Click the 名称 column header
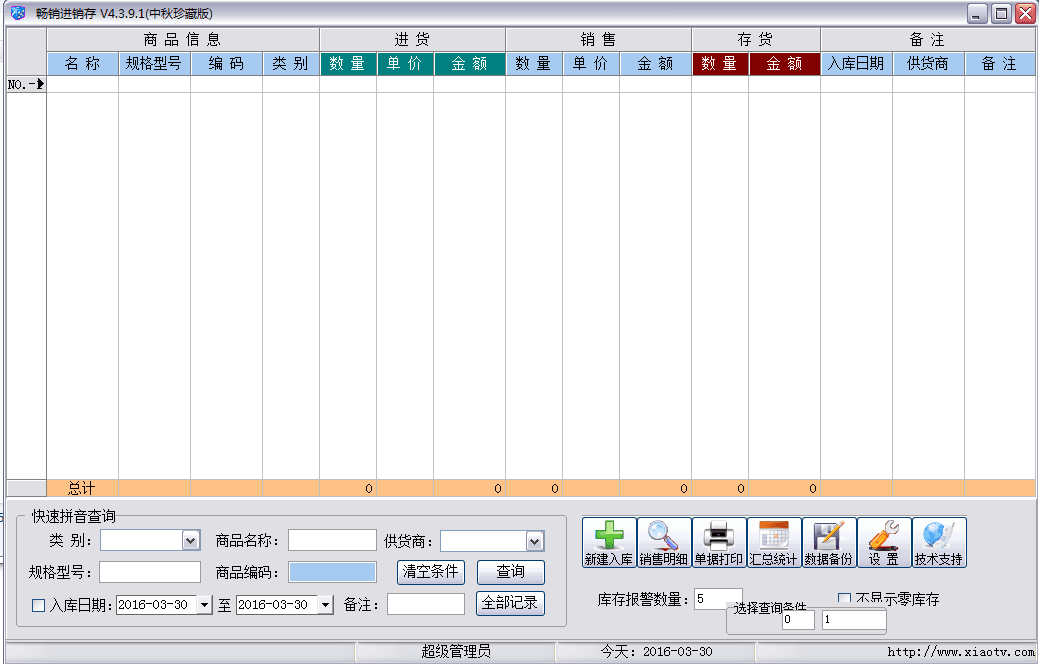1039x664 pixels. coord(82,64)
